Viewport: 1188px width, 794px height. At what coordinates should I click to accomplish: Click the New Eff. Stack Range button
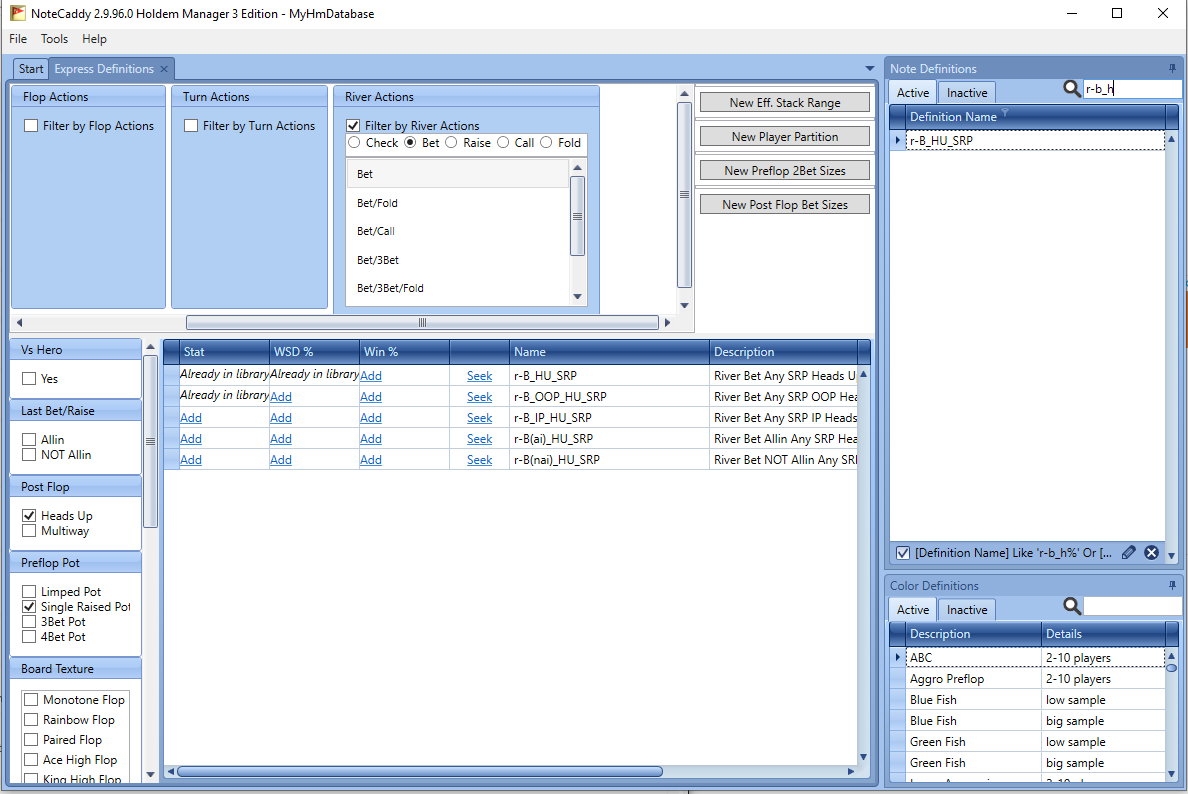pos(785,102)
